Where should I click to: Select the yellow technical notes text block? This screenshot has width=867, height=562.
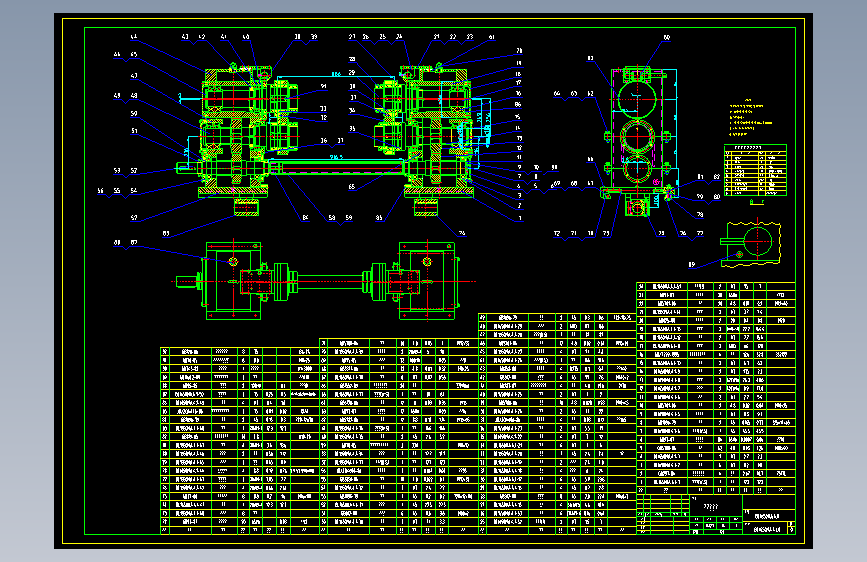(749, 118)
